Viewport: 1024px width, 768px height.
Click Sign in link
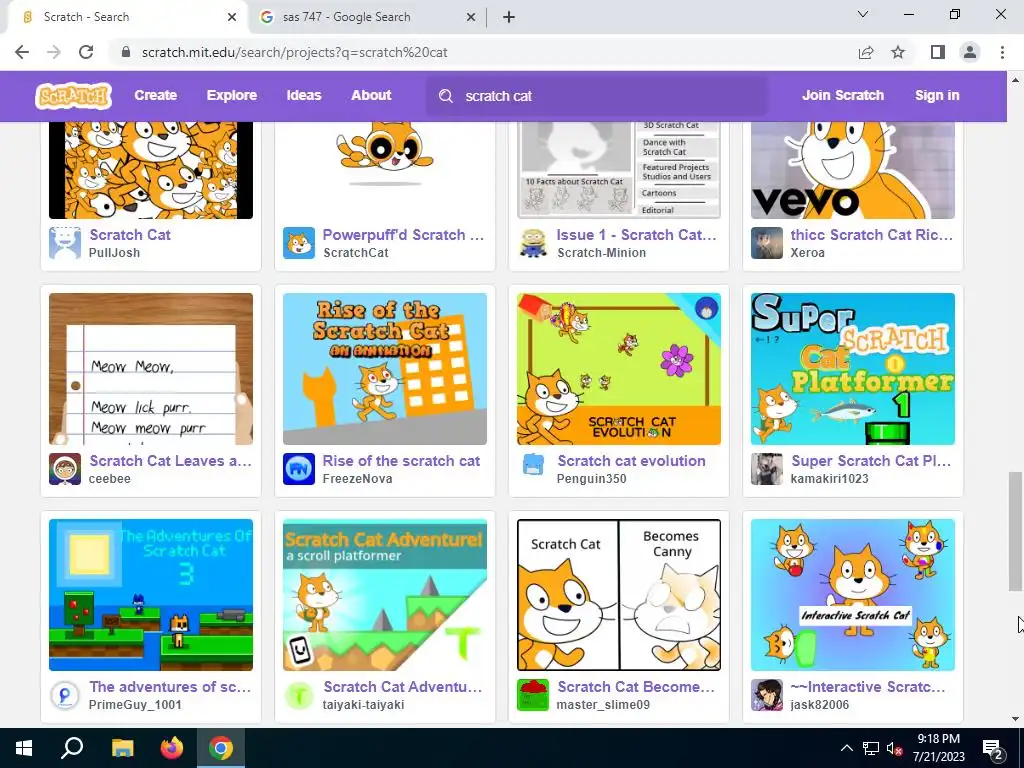937,95
